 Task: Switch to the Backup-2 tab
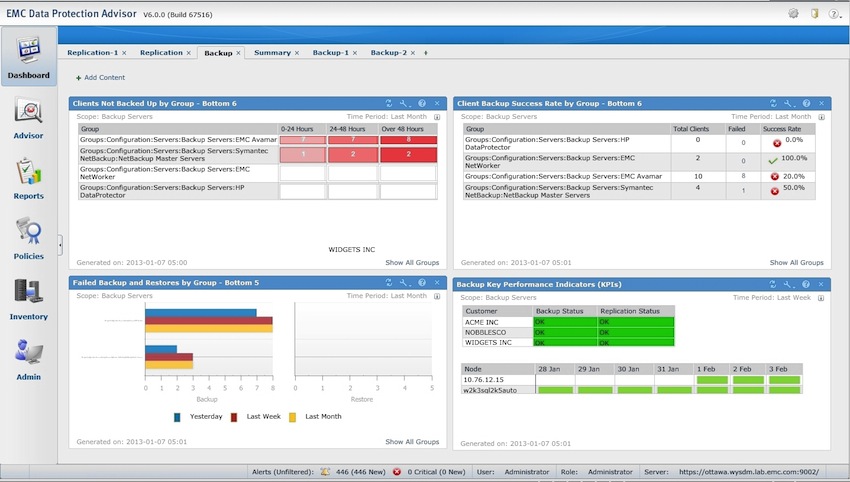[389, 53]
